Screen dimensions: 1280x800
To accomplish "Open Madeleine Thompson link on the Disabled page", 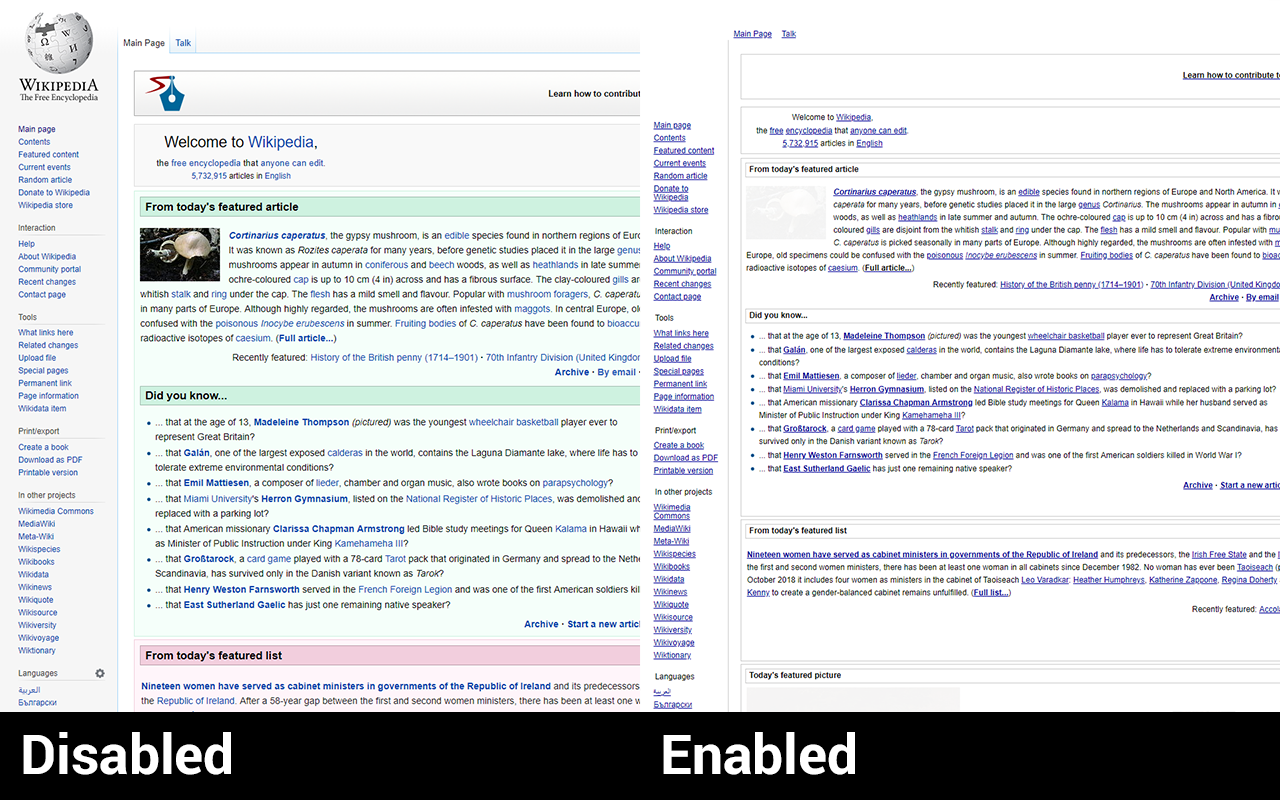I will click(x=301, y=422).
